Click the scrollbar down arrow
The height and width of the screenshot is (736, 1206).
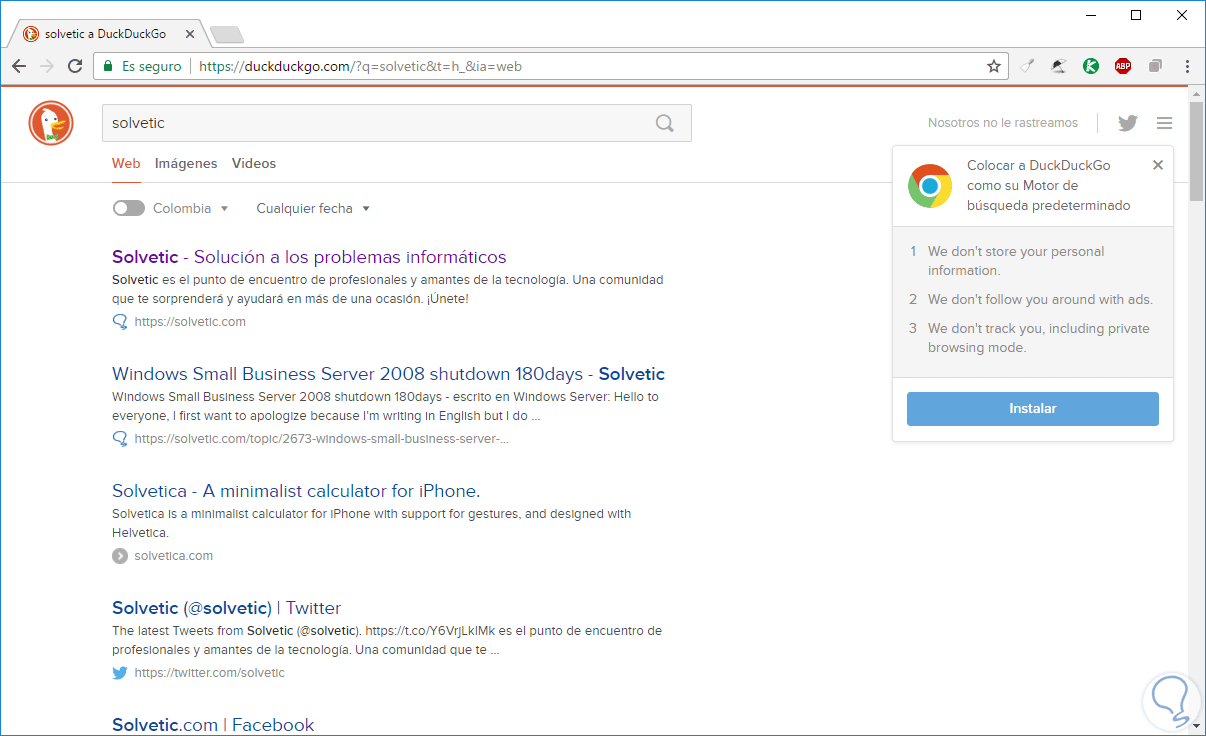[1196, 726]
